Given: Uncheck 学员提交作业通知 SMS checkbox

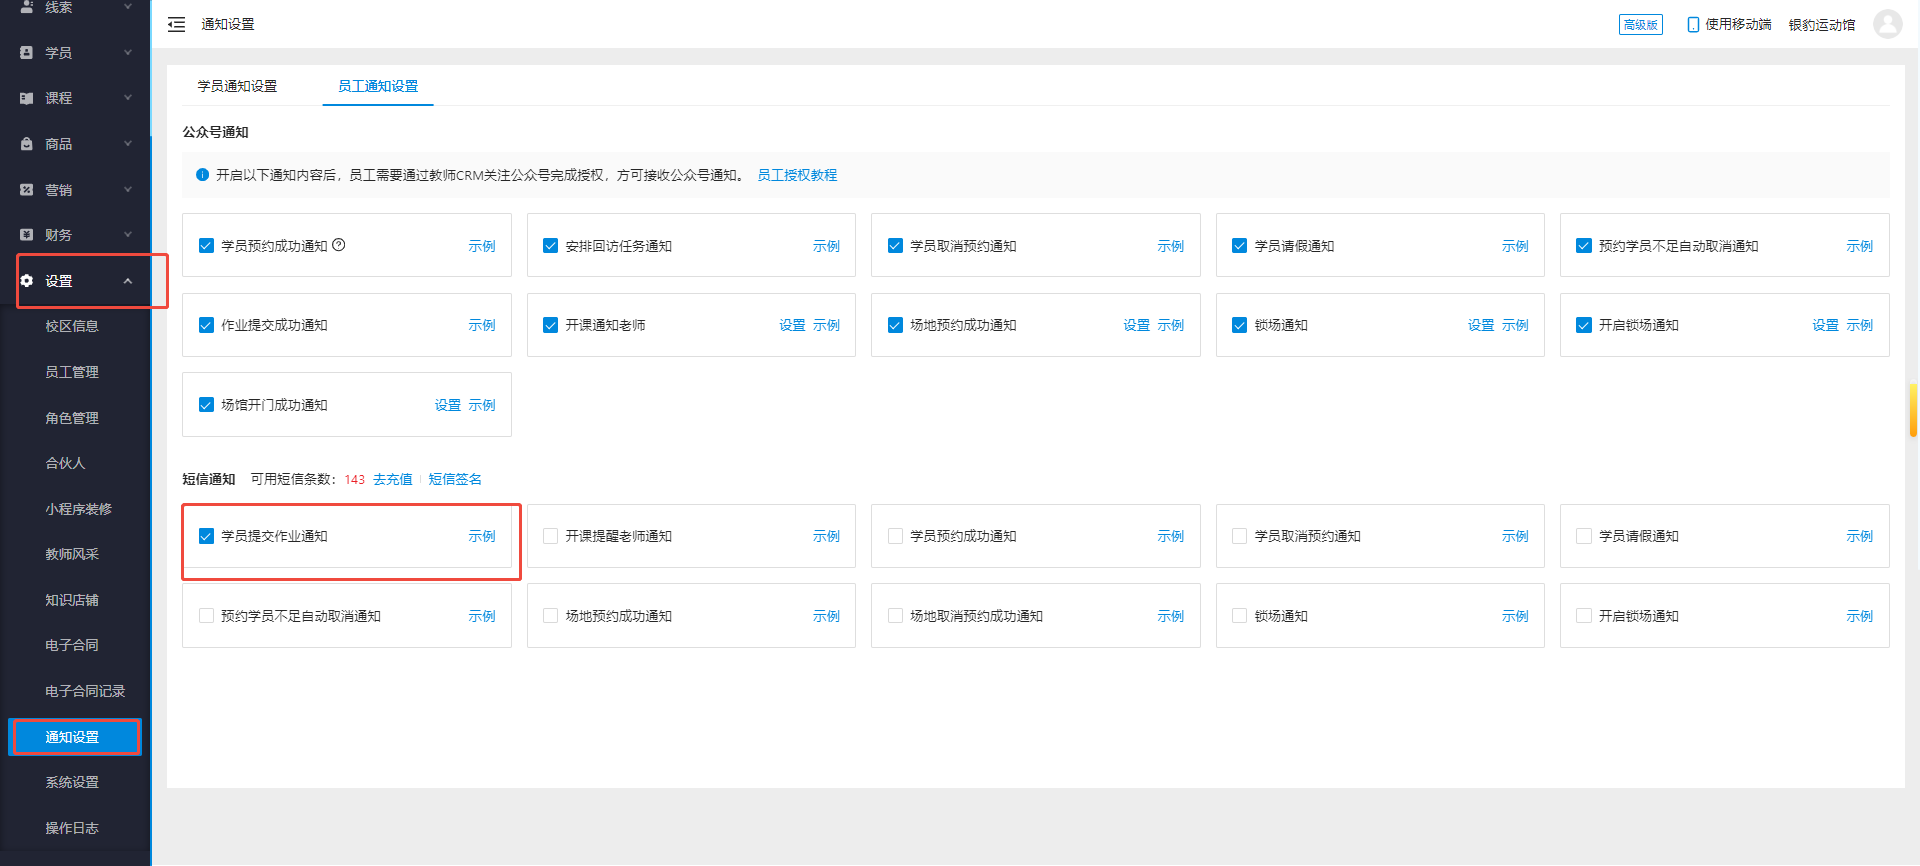Looking at the screenshot, I should pyautogui.click(x=206, y=536).
